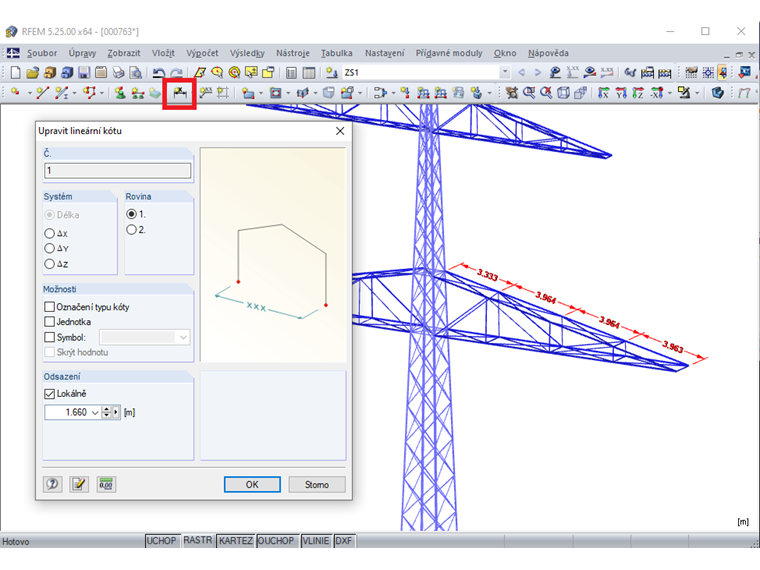Open the Nástroje menu

293,53
